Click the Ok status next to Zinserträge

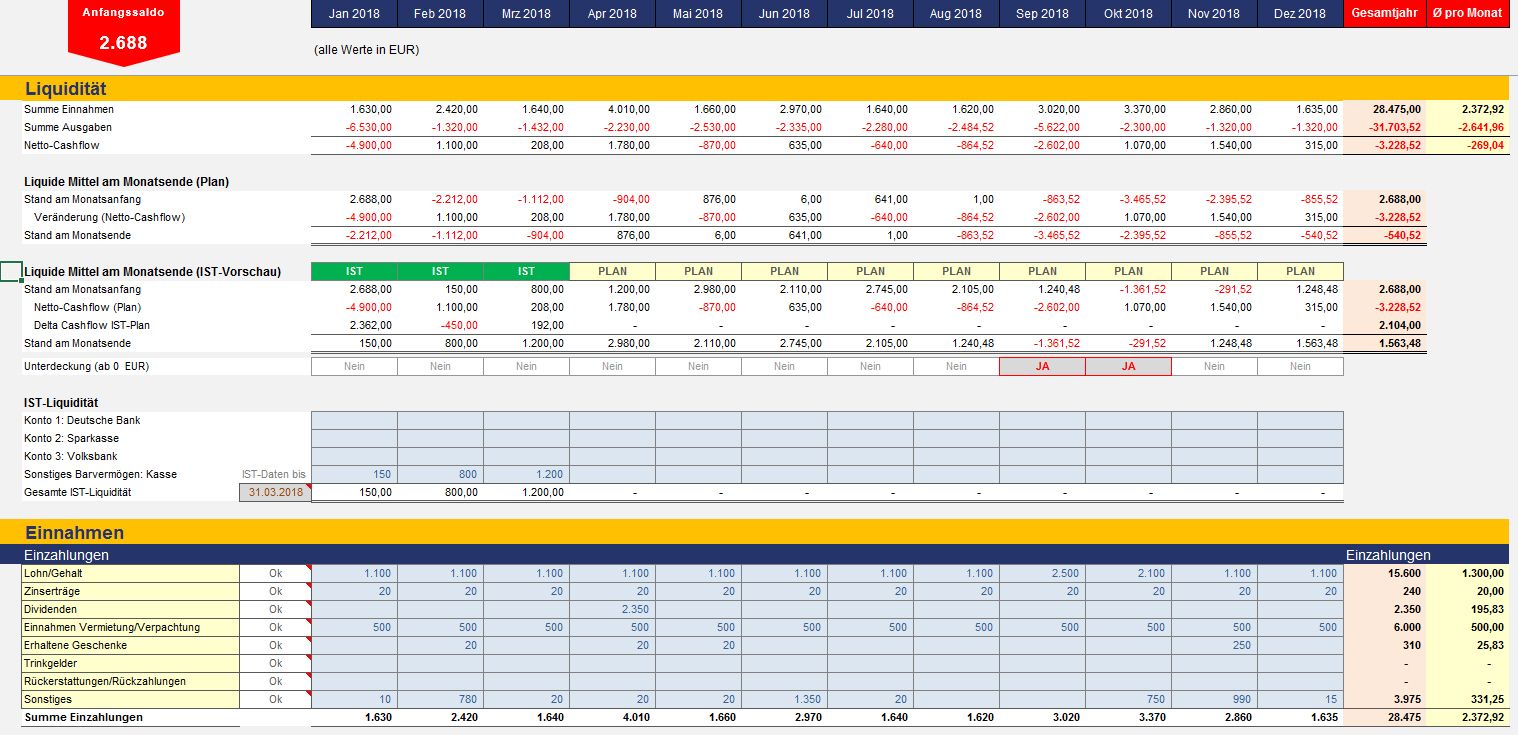pos(276,591)
